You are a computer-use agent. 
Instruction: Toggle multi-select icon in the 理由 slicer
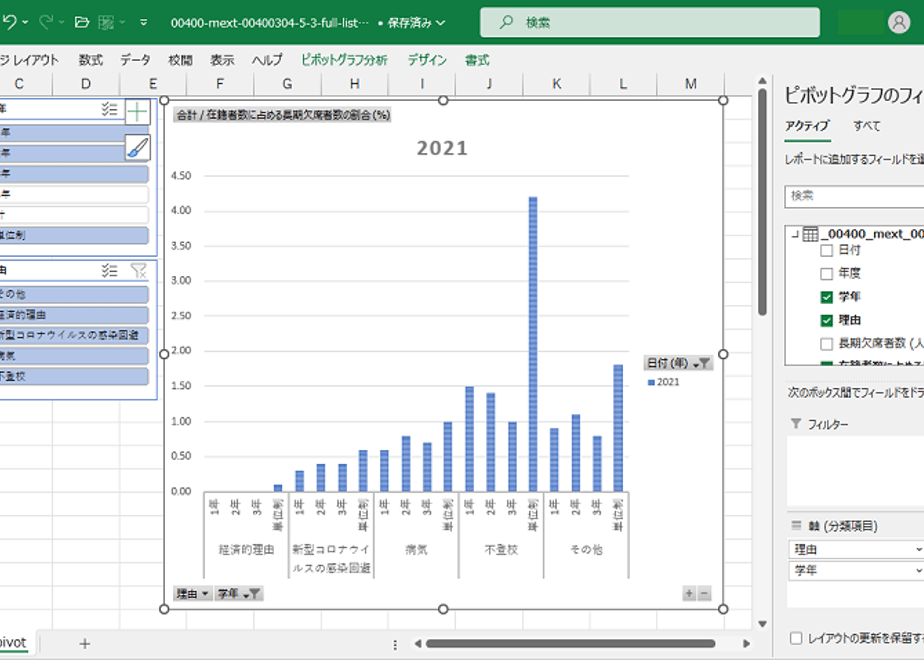pyautogui.click(x=110, y=270)
